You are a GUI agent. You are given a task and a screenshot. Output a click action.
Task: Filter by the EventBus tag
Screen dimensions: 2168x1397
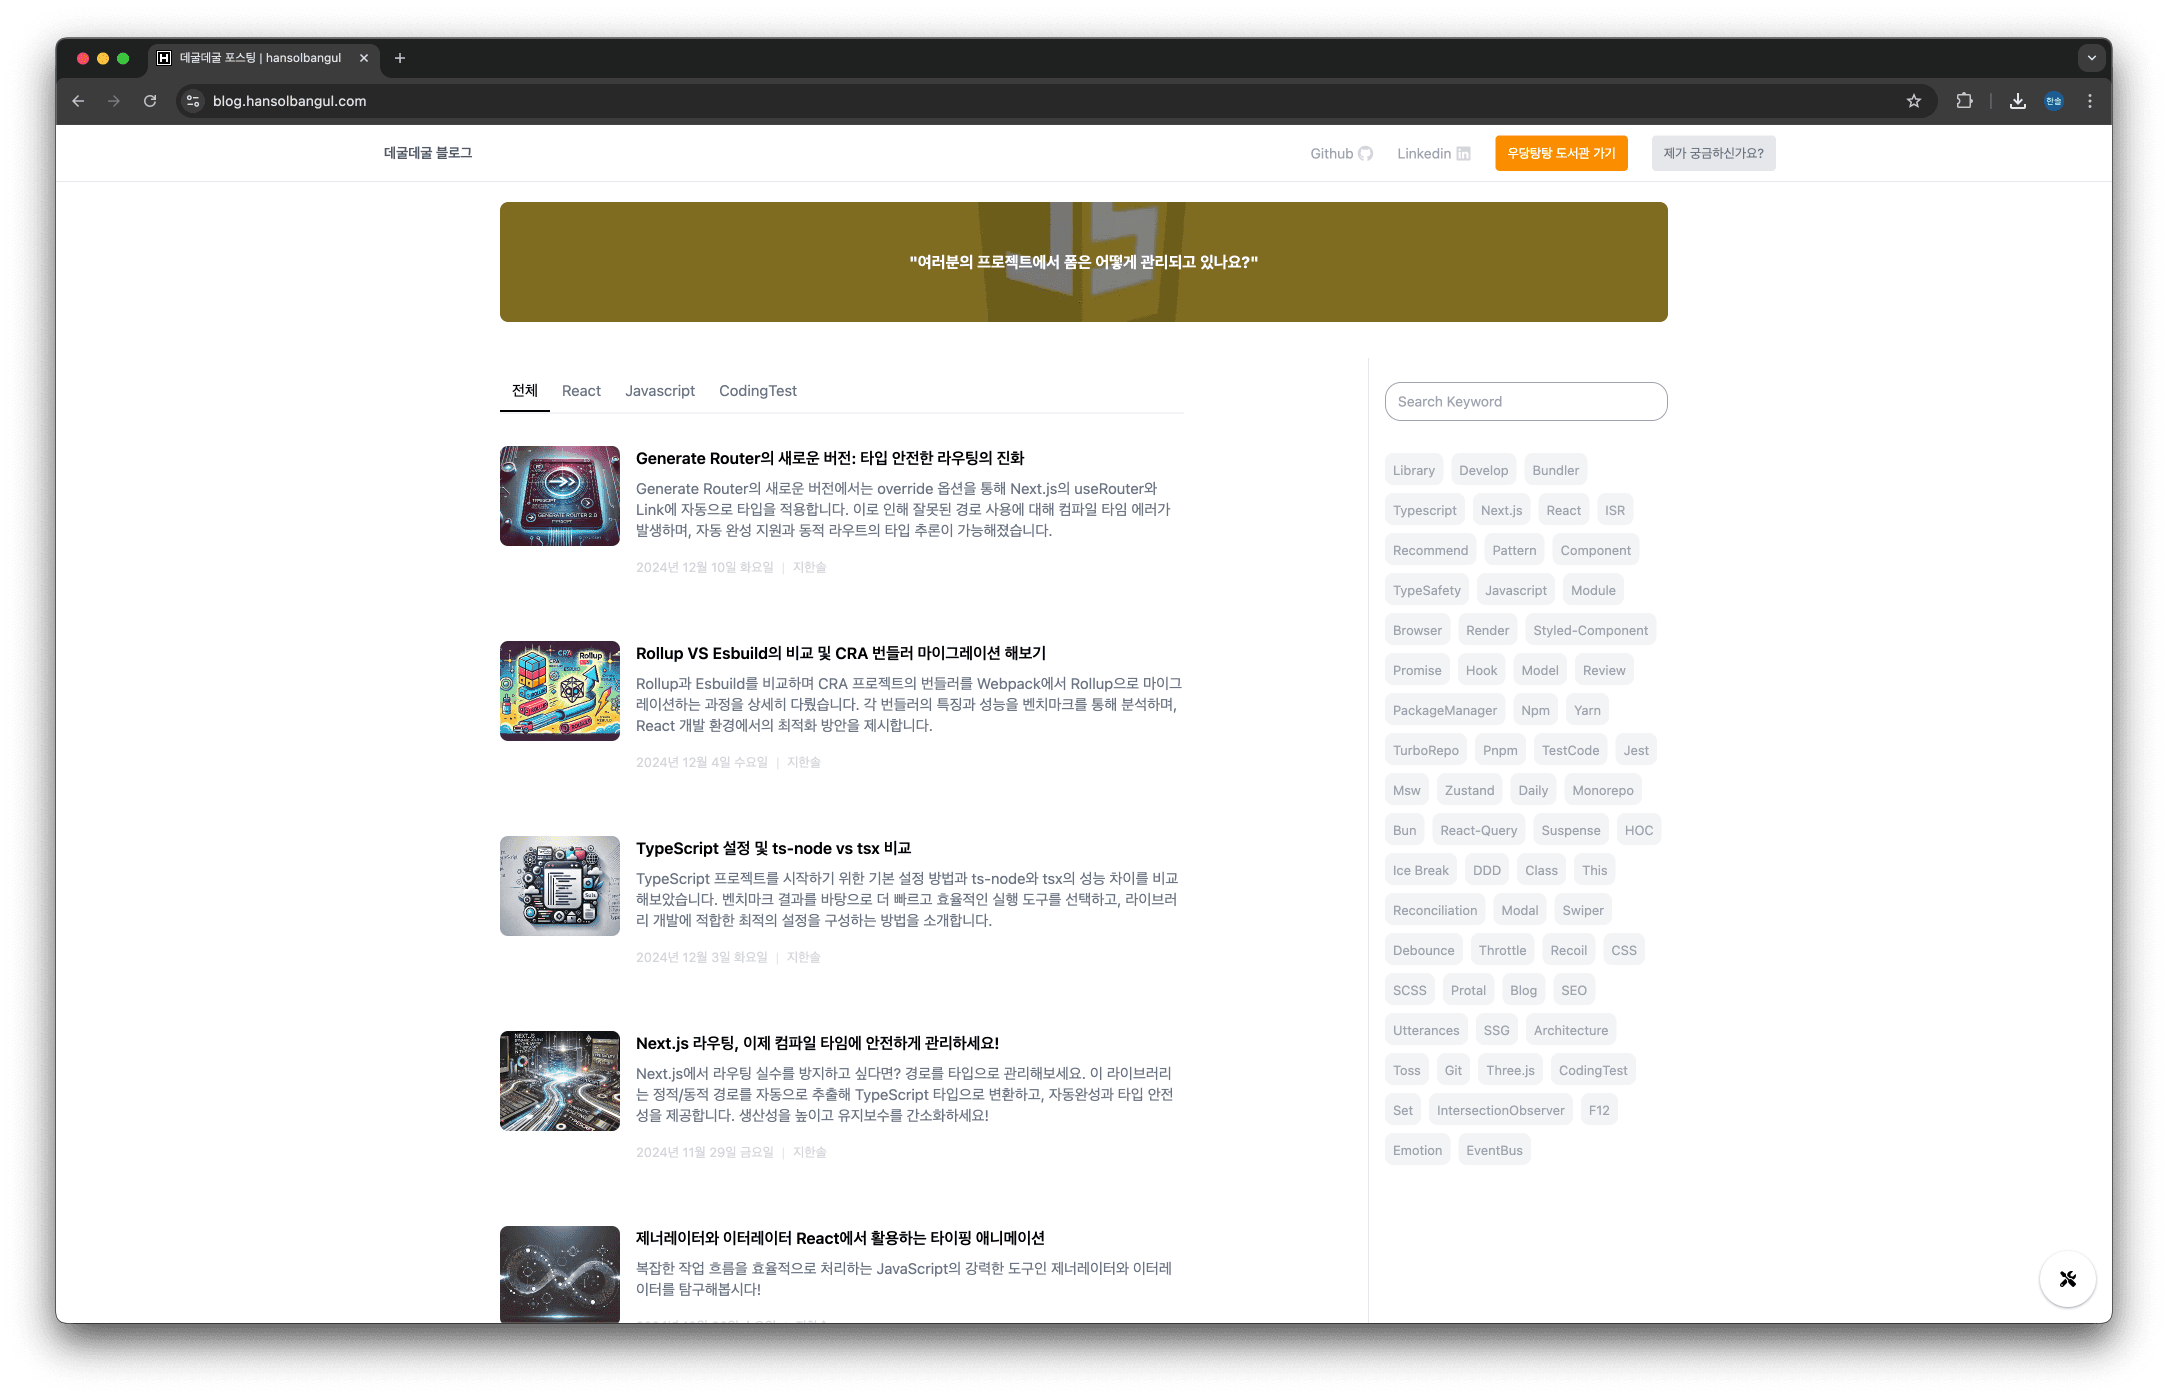coord(1494,1150)
